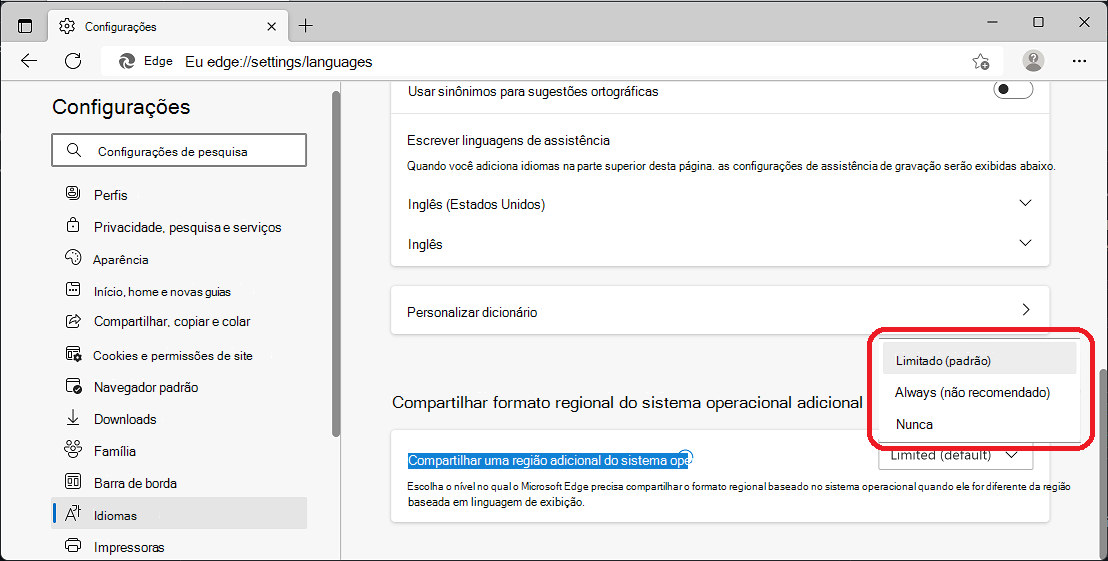Open Navegador padrão section
This screenshot has height=561, width=1108.
tap(179, 387)
